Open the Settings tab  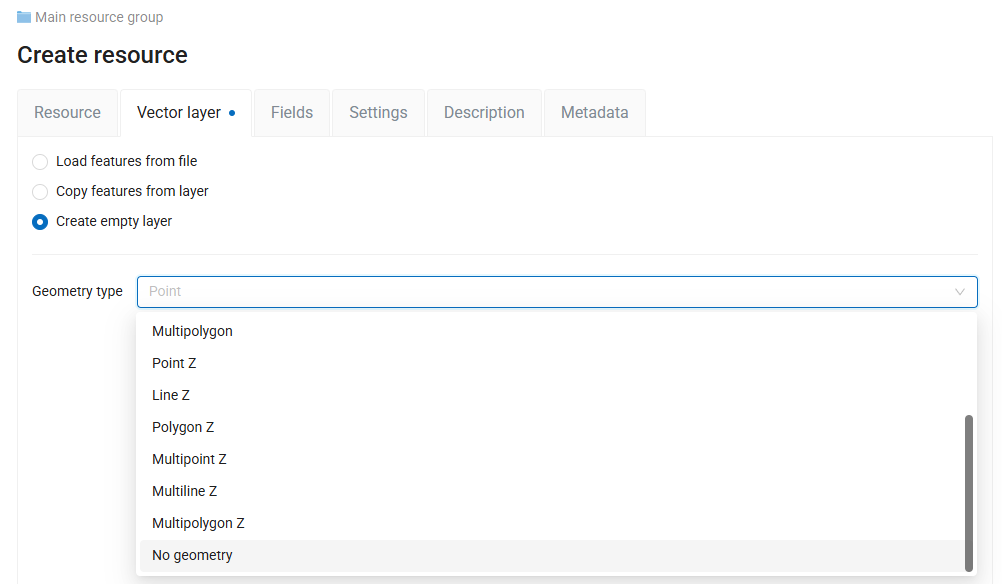coord(378,112)
